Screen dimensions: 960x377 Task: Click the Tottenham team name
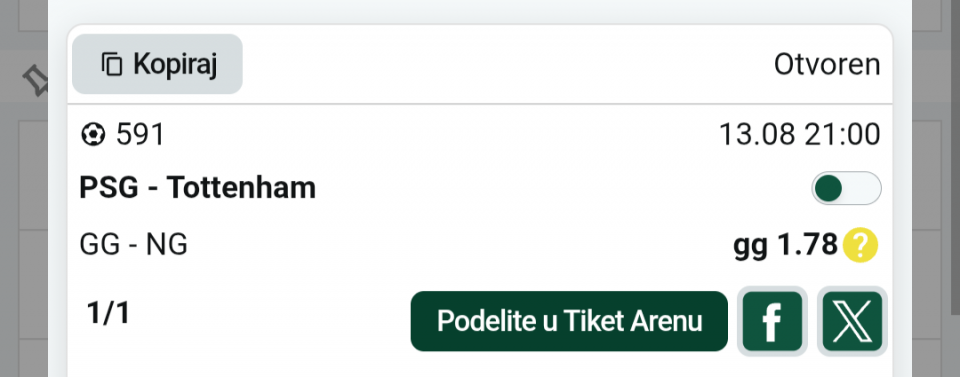click(x=241, y=188)
